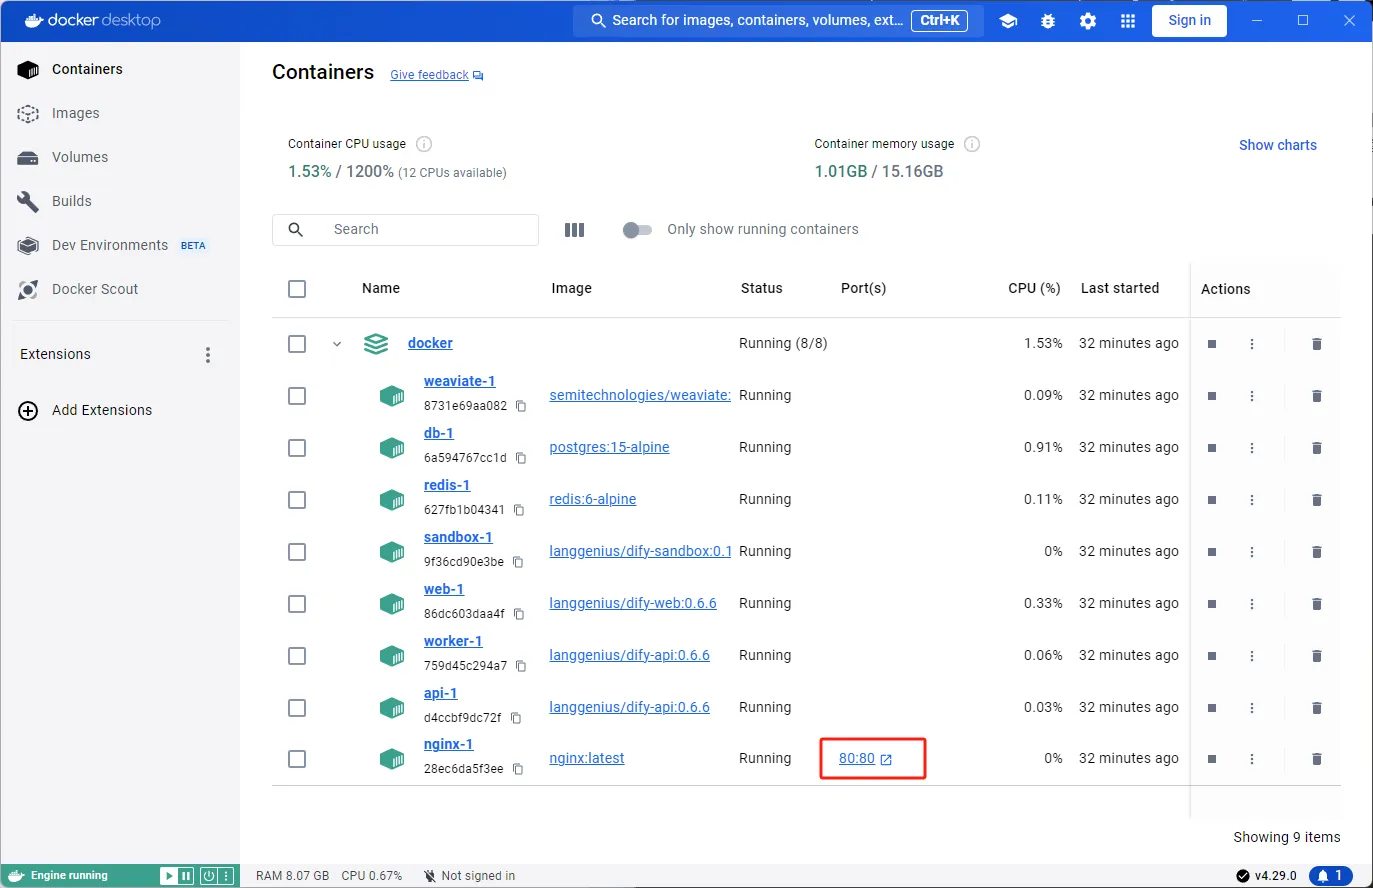Copy the db-1 container ID
1373x888 pixels.
pyautogui.click(x=521, y=458)
